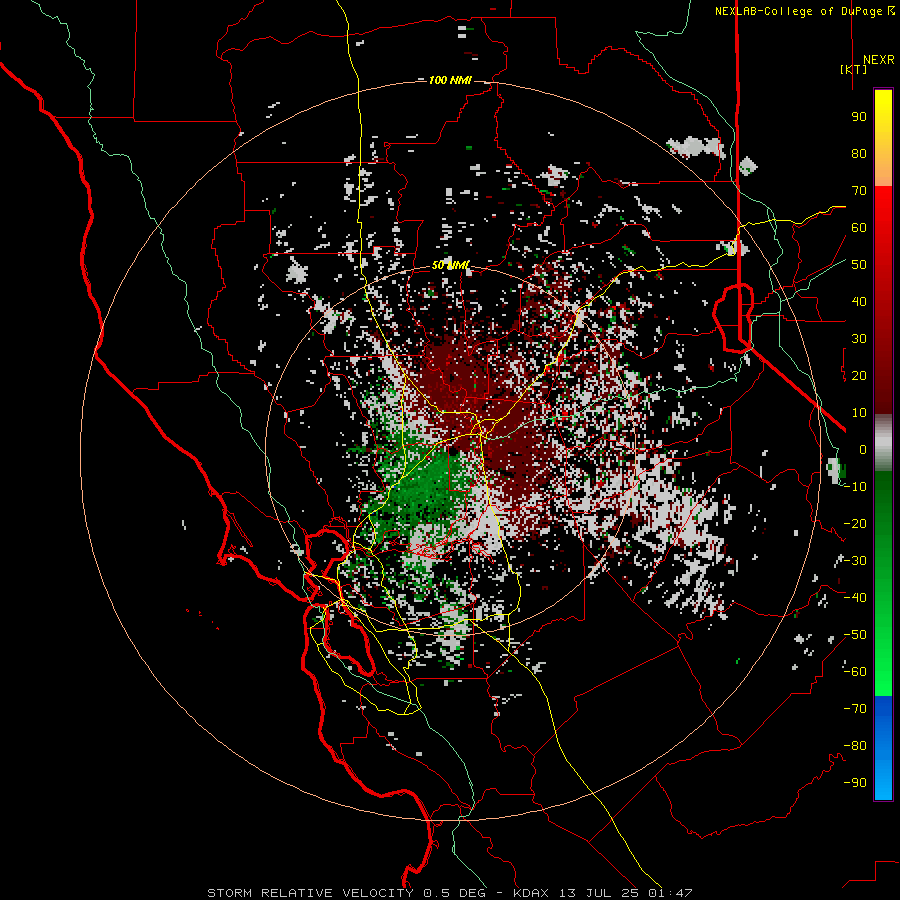The height and width of the screenshot is (900, 900).
Task: Select the positive 40 scale value
Action: [859, 301]
